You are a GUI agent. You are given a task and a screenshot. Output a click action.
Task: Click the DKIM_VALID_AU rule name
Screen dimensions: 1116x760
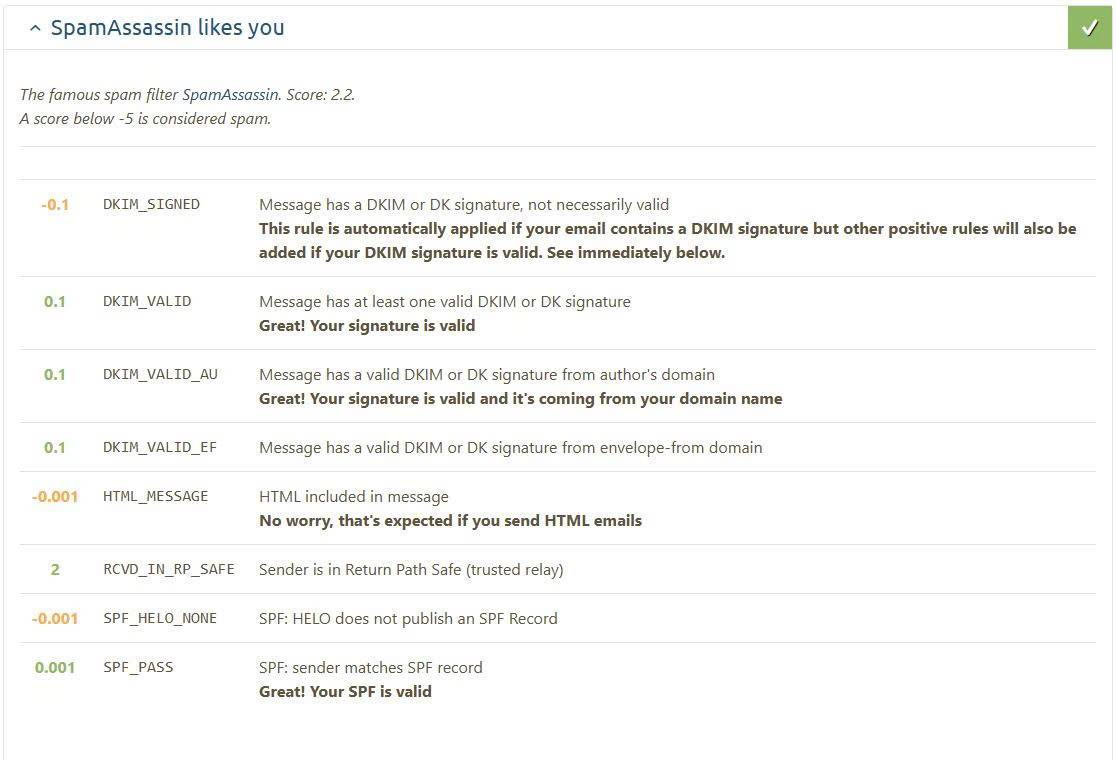160,374
